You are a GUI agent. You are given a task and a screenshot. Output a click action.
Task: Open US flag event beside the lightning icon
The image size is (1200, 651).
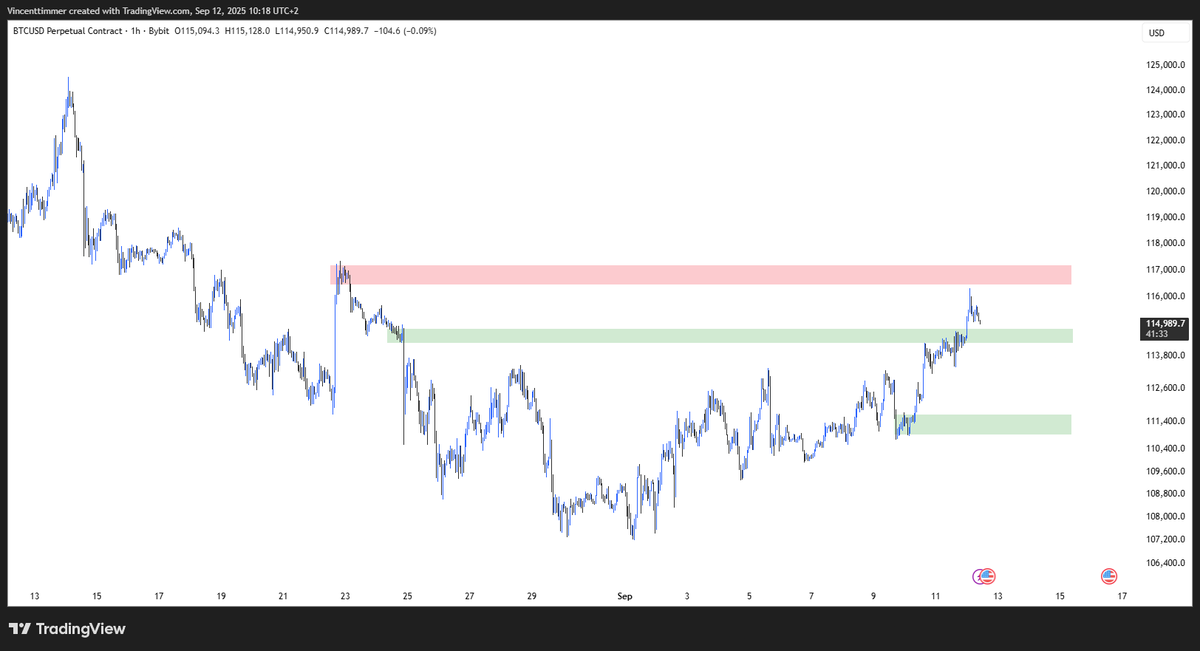coord(989,576)
